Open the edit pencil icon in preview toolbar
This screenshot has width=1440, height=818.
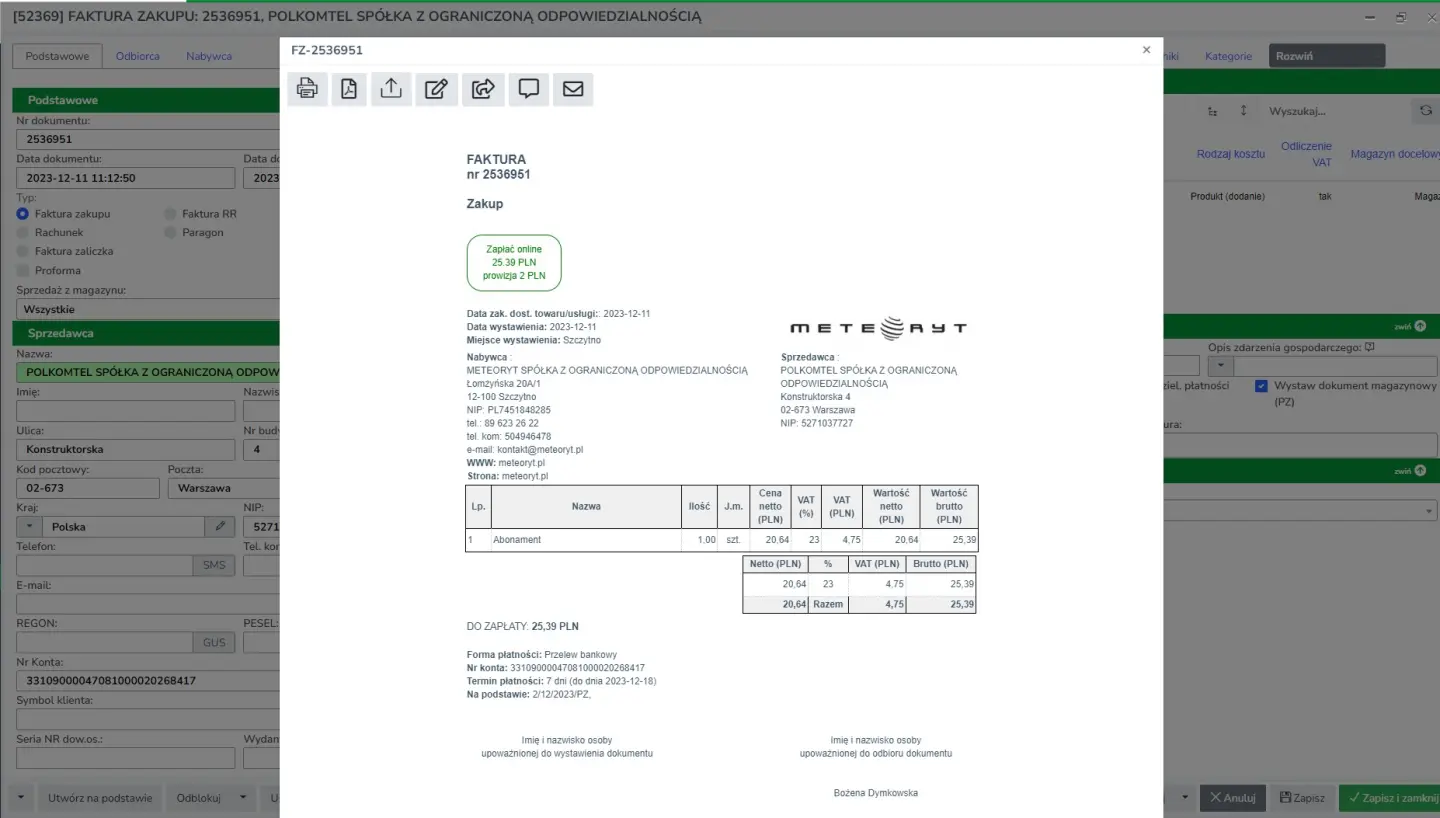[436, 89]
